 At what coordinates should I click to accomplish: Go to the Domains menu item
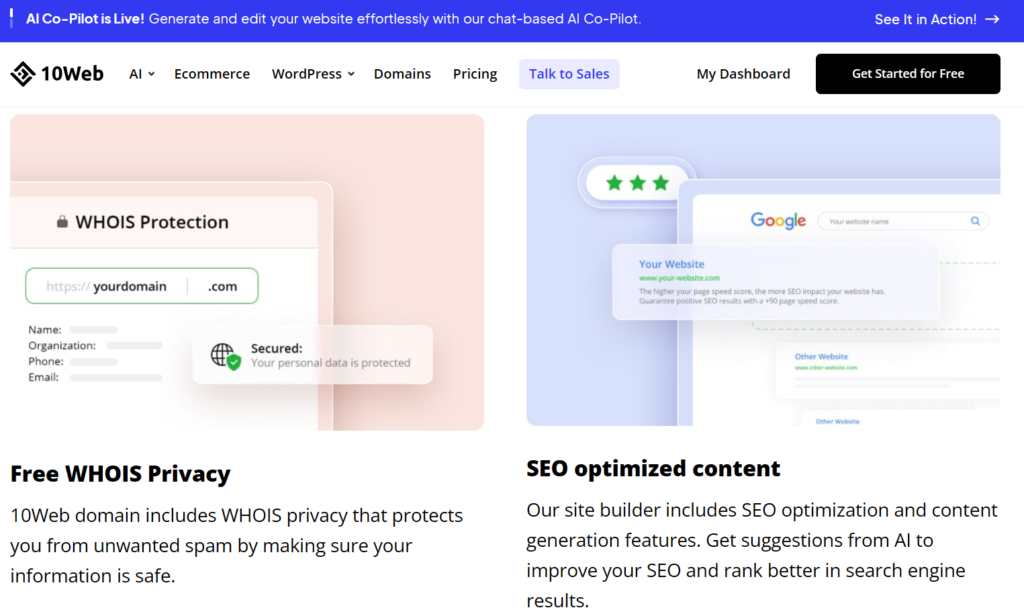(402, 74)
